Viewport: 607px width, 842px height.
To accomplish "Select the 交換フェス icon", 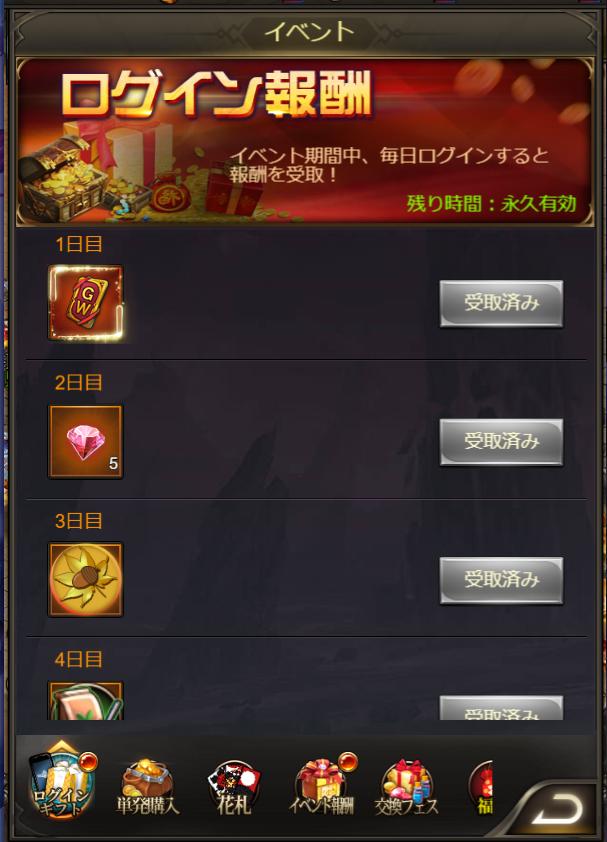I will (x=407, y=787).
